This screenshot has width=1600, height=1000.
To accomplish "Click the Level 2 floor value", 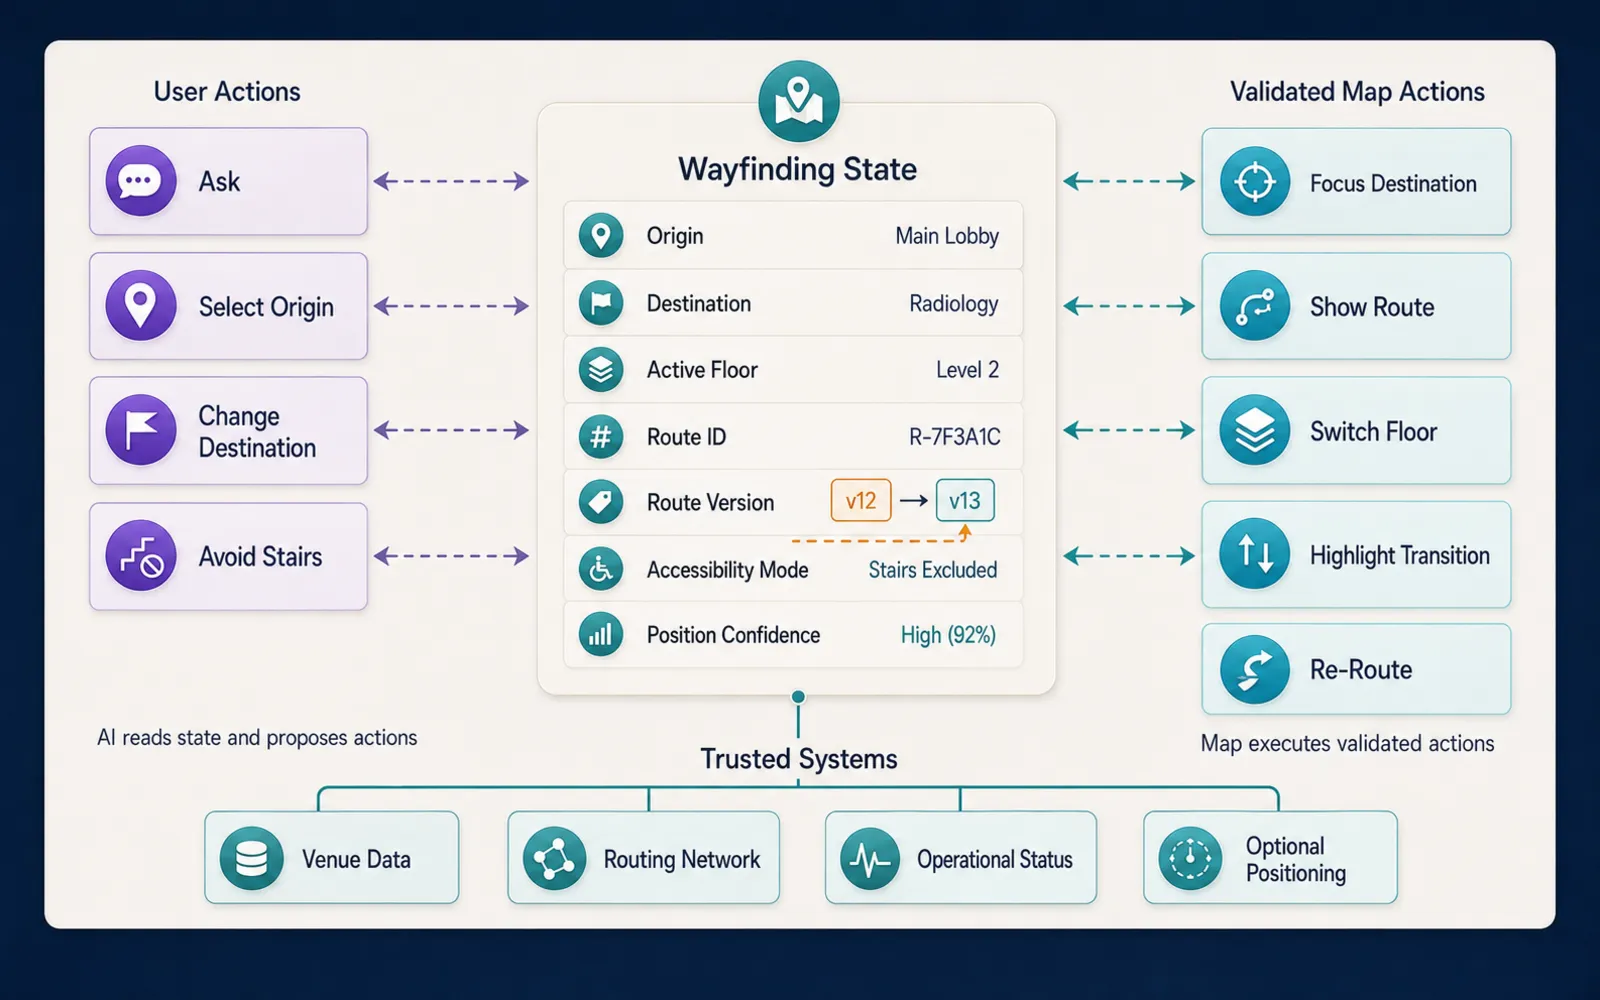I will coord(967,370).
